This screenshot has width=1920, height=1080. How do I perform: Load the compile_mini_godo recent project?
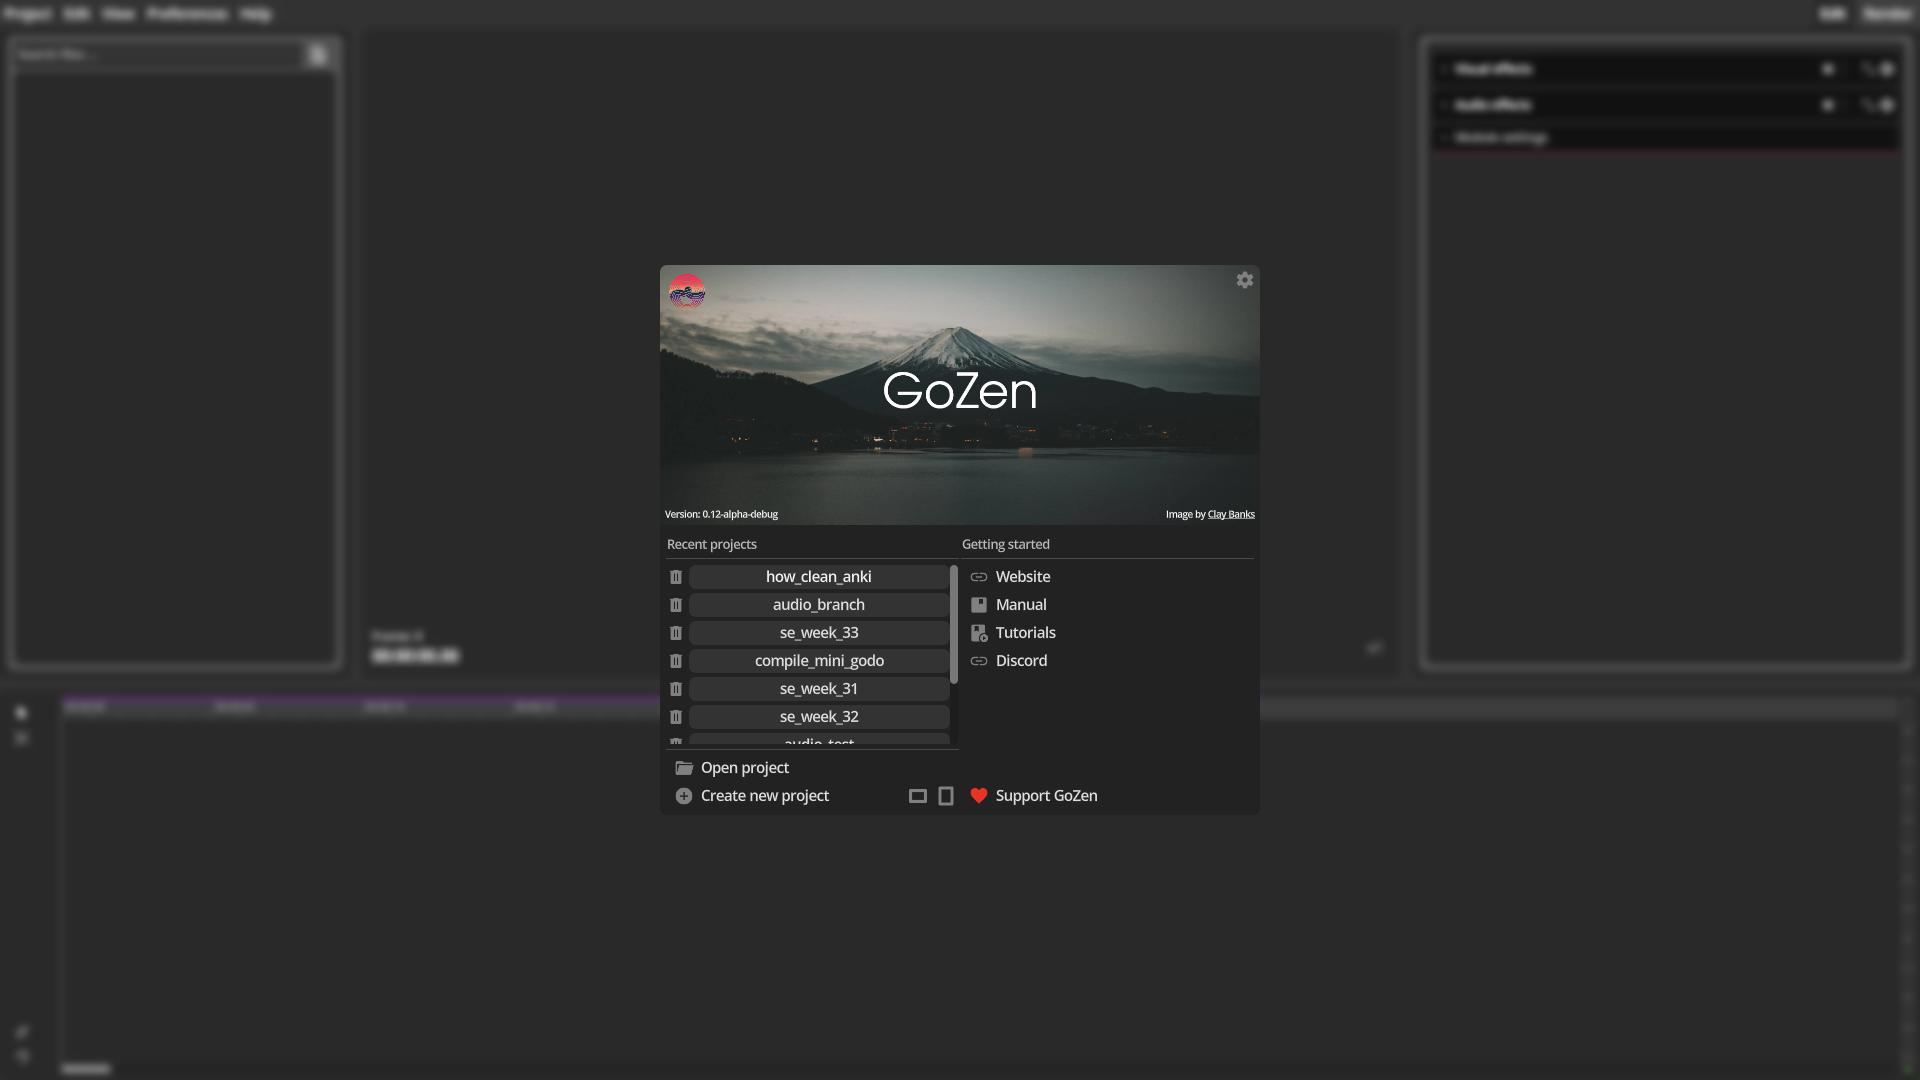point(819,661)
